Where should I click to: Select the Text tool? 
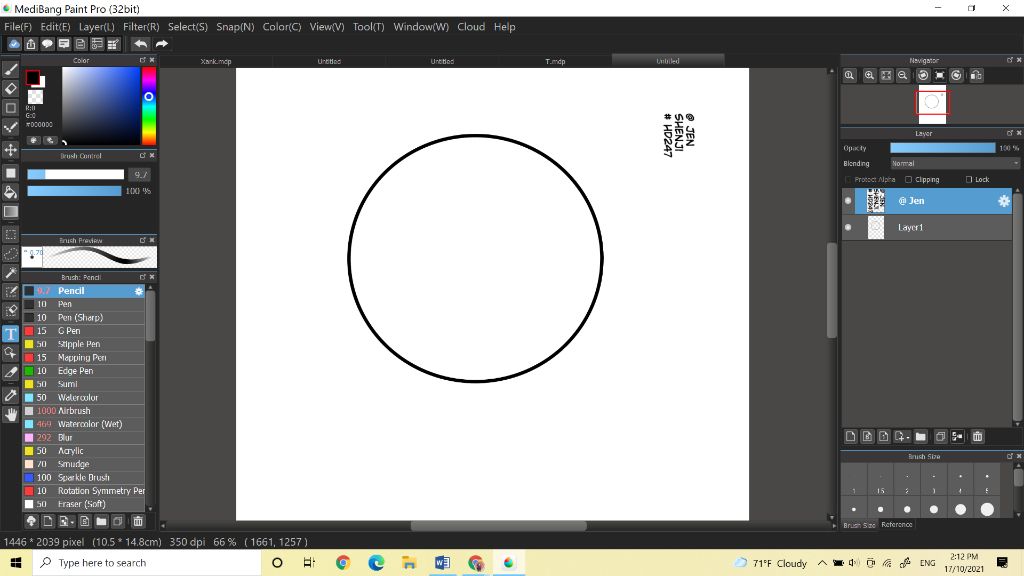[10, 334]
